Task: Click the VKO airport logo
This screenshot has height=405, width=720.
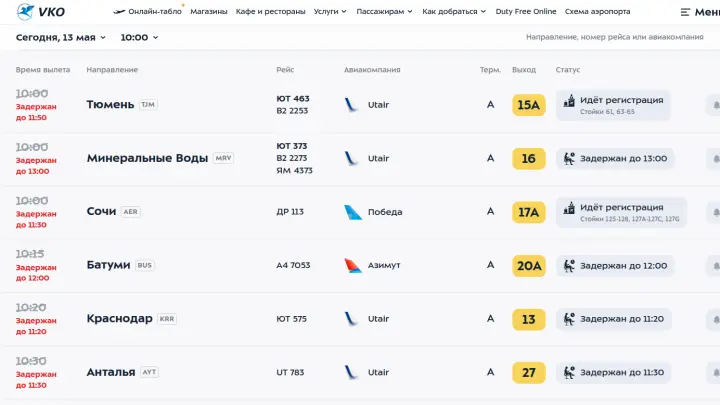Action: 40,11
